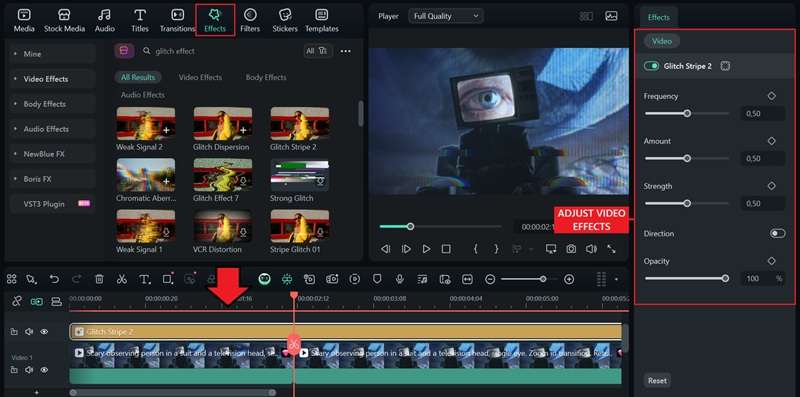Open the Full Quality dropdown
The width and height of the screenshot is (800, 397).
point(445,16)
